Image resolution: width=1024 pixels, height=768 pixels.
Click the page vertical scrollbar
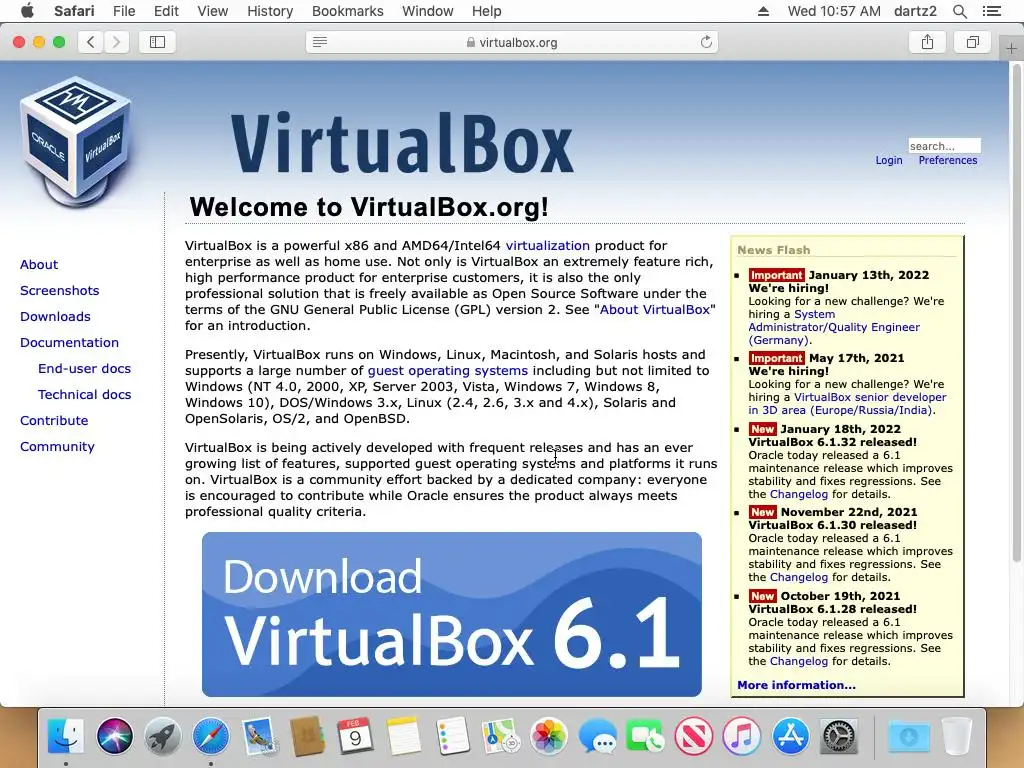click(x=1016, y=315)
